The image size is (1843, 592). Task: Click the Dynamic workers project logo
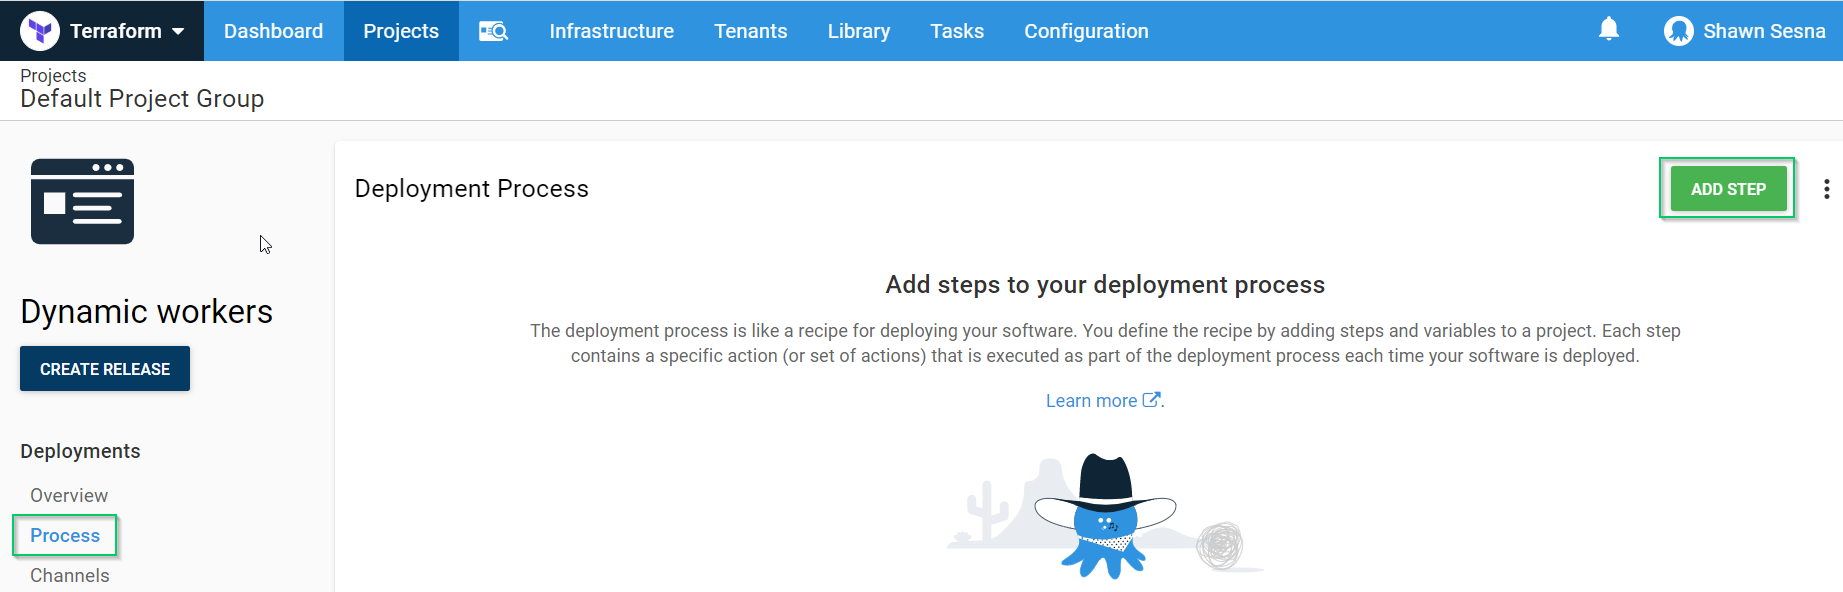[x=82, y=201]
